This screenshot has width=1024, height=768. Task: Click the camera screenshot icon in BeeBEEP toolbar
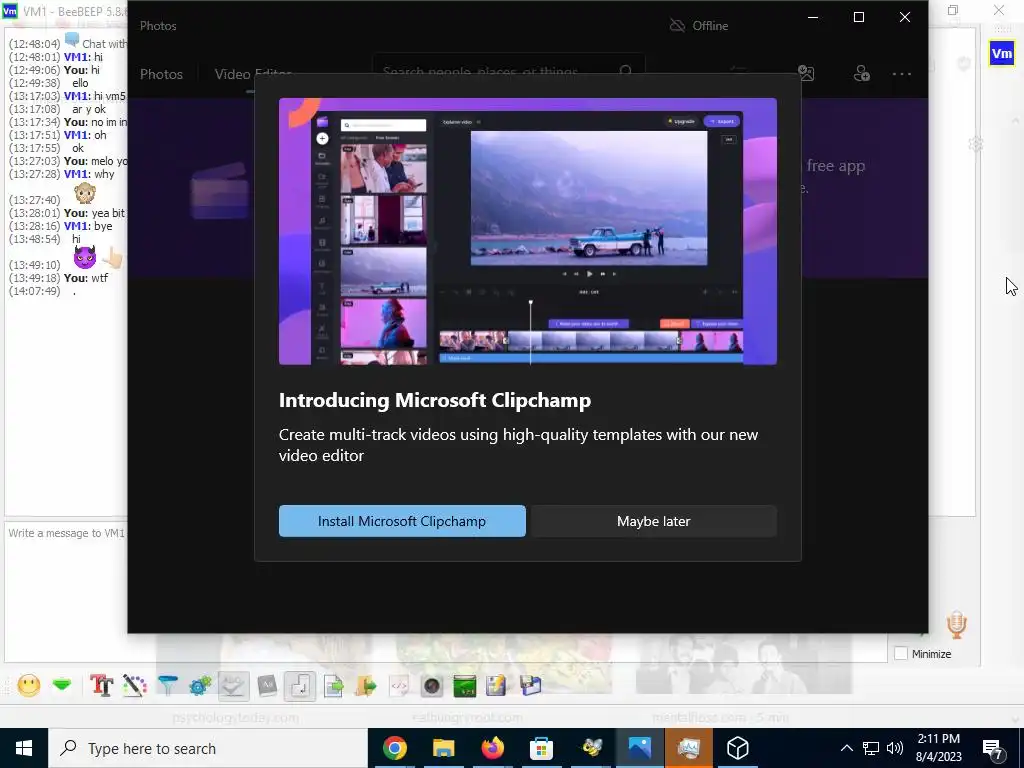(431, 686)
